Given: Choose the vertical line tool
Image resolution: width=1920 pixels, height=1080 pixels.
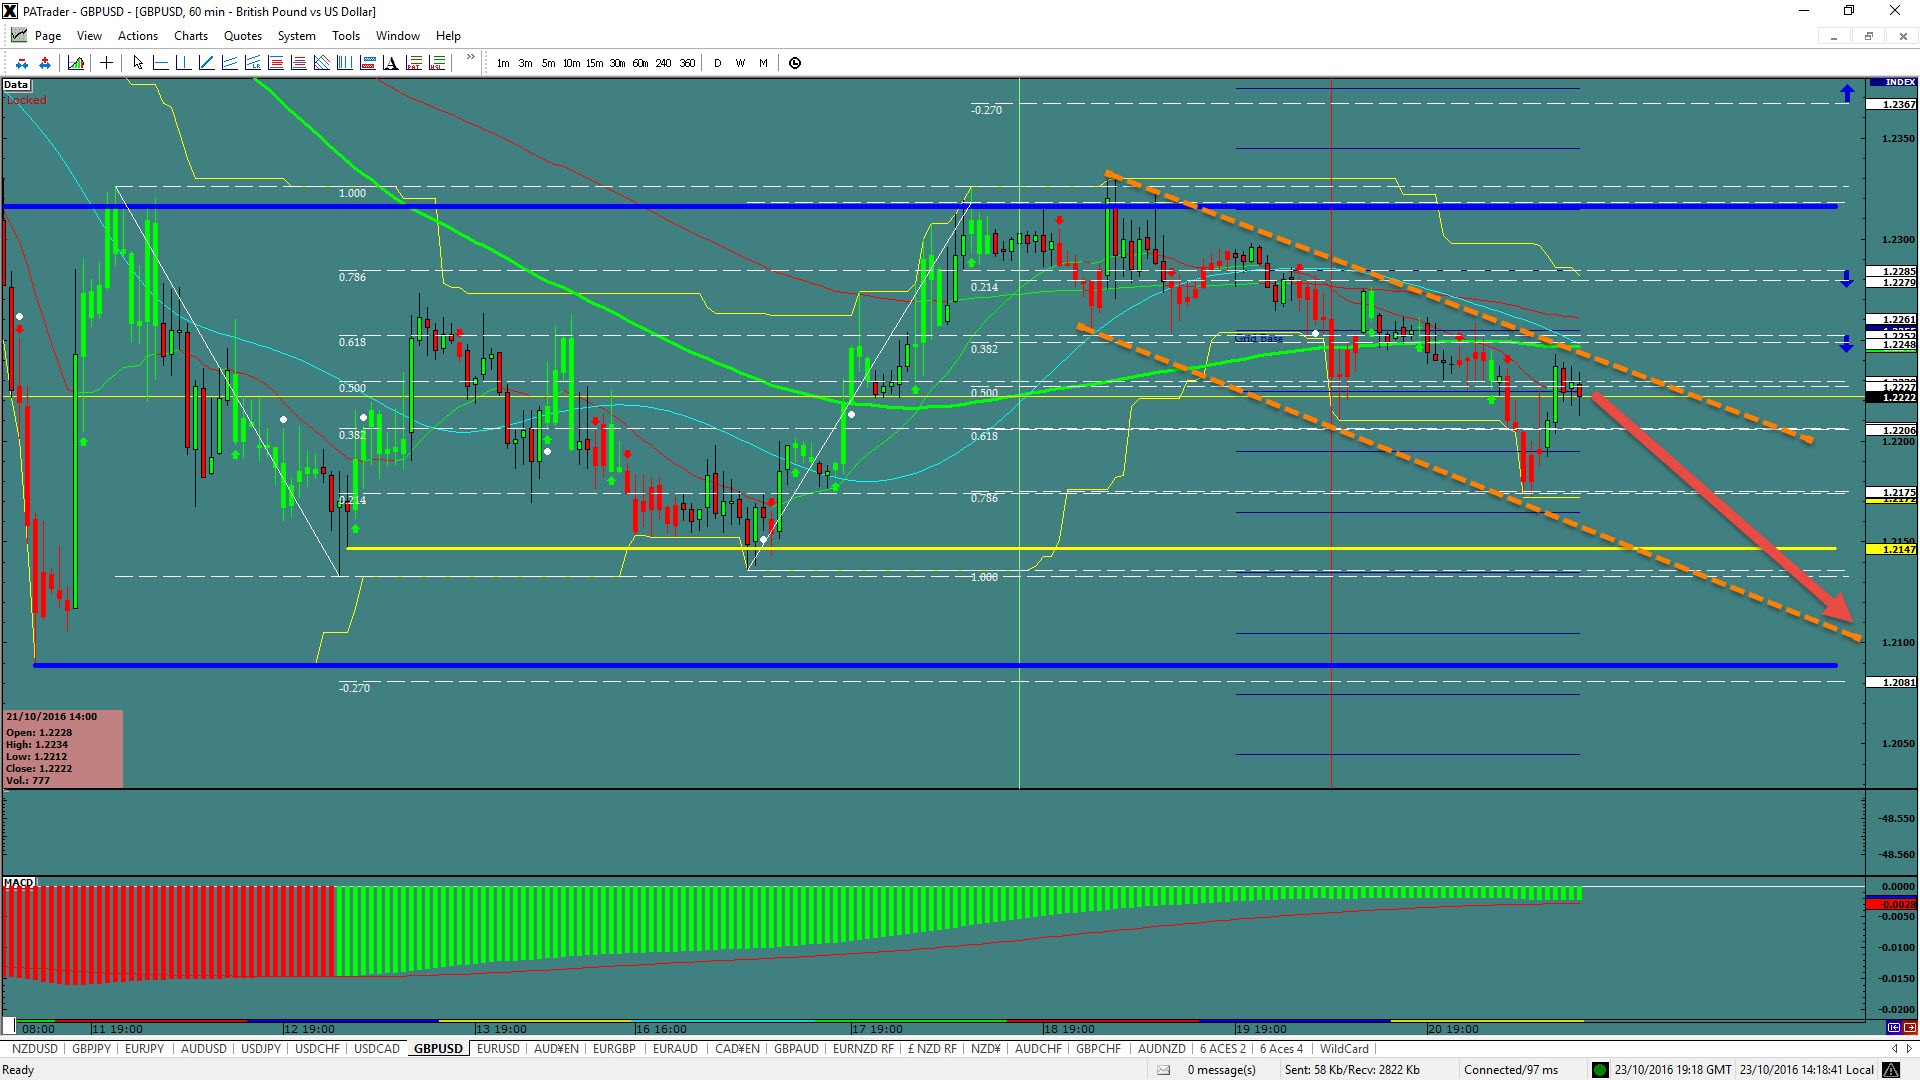Looking at the screenshot, I should (x=183, y=63).
